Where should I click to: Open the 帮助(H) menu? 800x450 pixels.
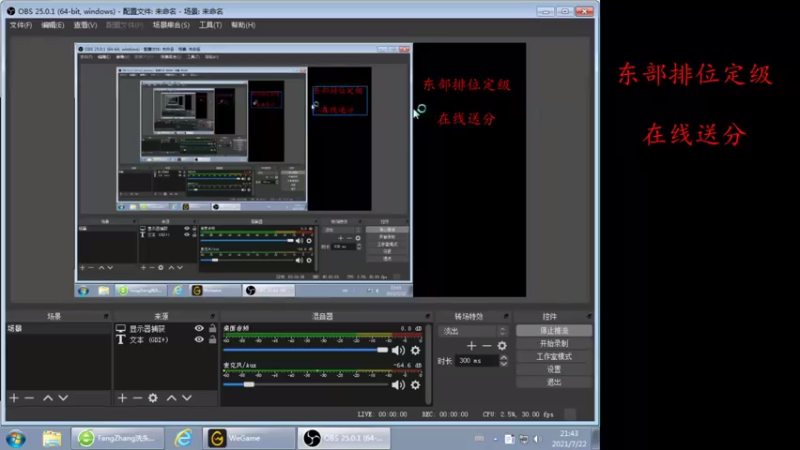[x=243, y=25]
